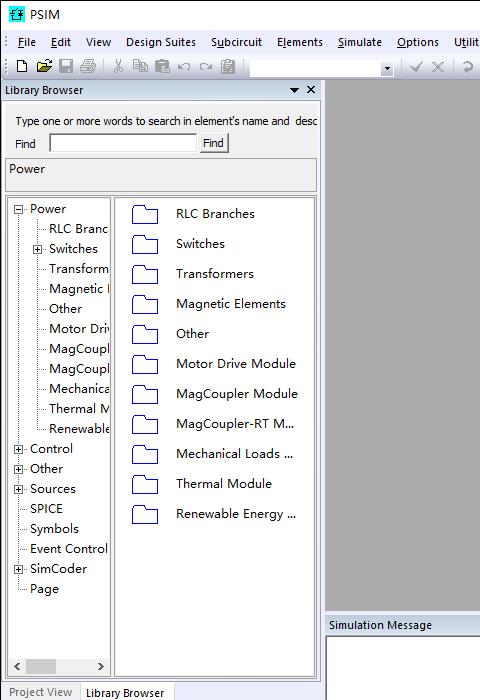Switch to the Library Browser bottom tab
This screenshot has height=700, width=480.
(x=125, y=692)
